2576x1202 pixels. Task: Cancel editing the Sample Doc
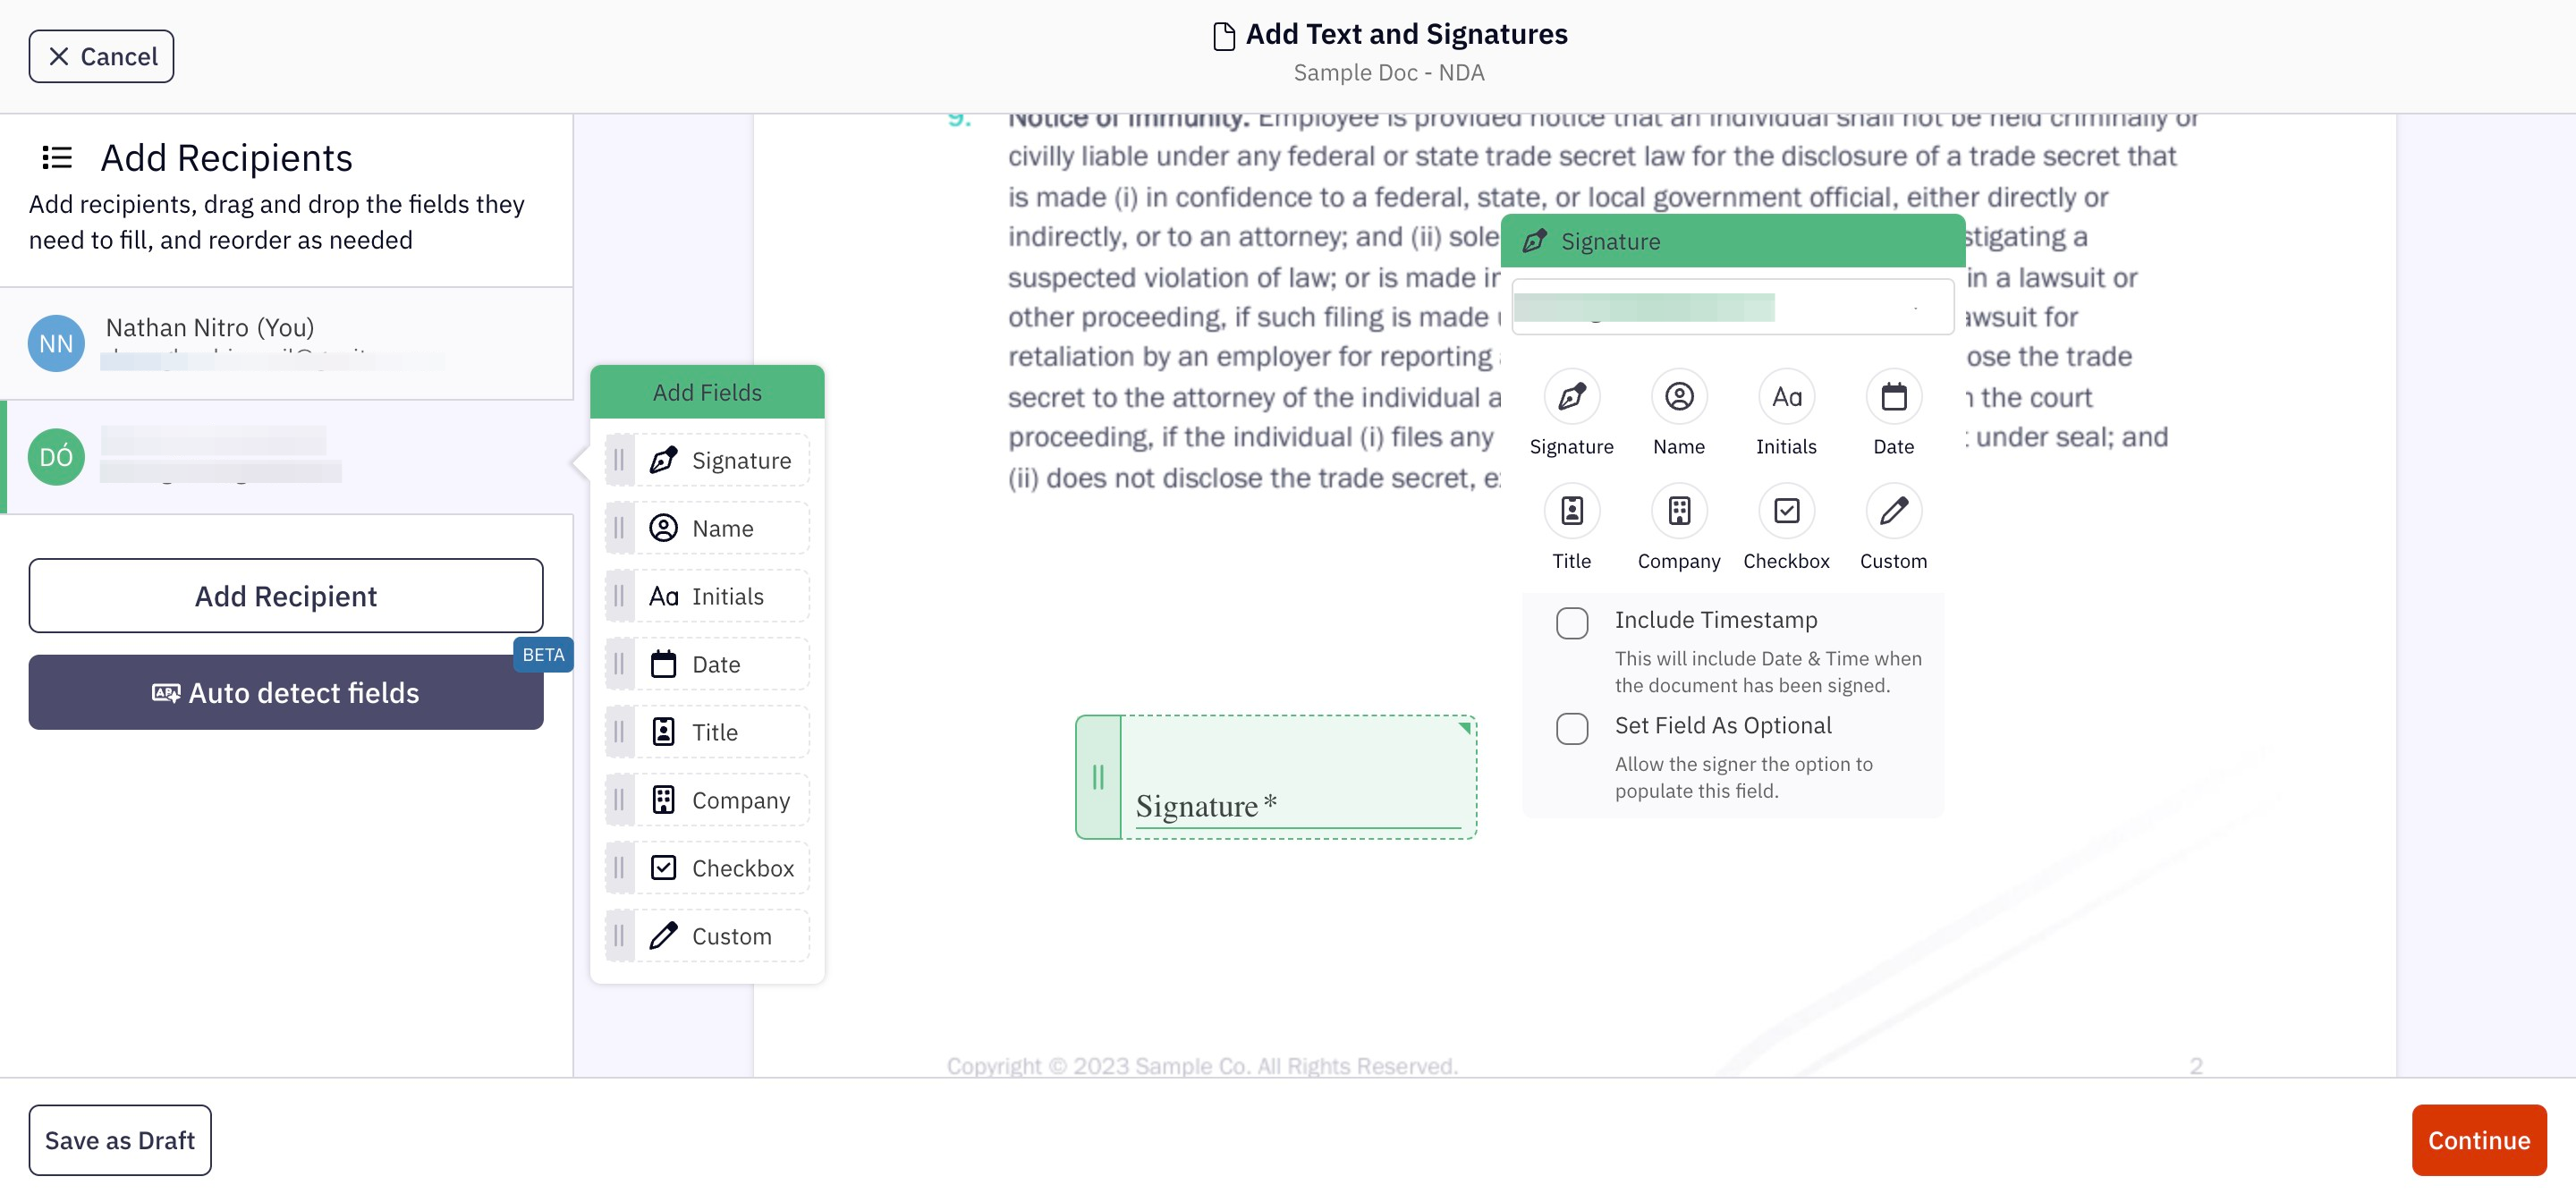[101, 56]
